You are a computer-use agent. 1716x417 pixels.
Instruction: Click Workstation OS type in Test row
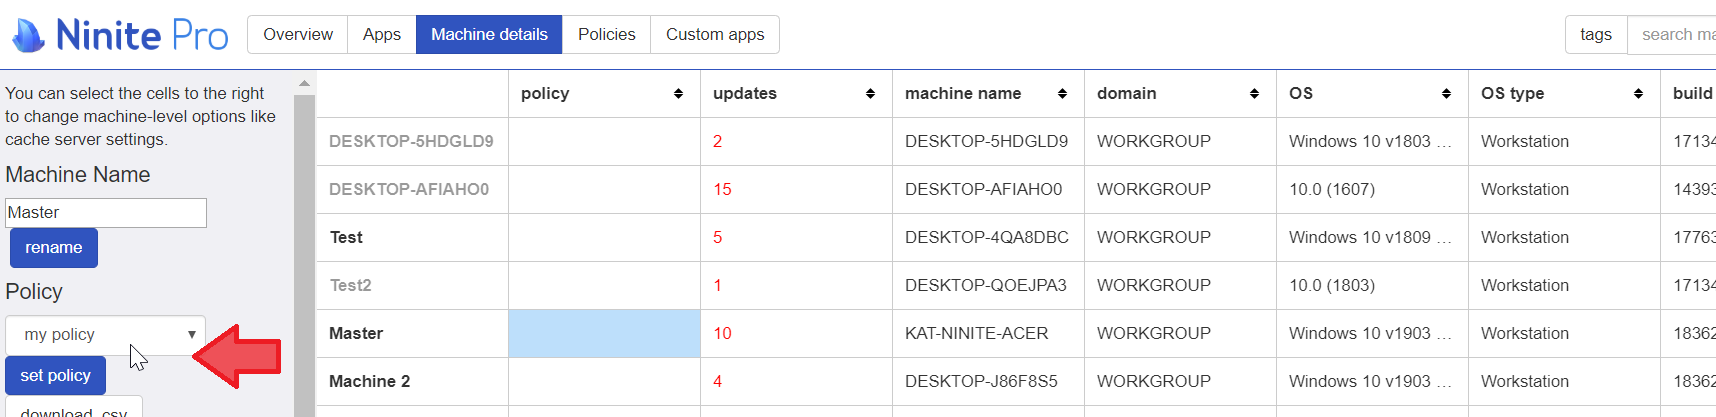pos(1564,237)
